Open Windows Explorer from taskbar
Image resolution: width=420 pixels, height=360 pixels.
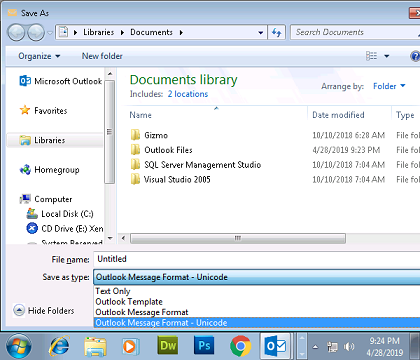click(95, 346)
